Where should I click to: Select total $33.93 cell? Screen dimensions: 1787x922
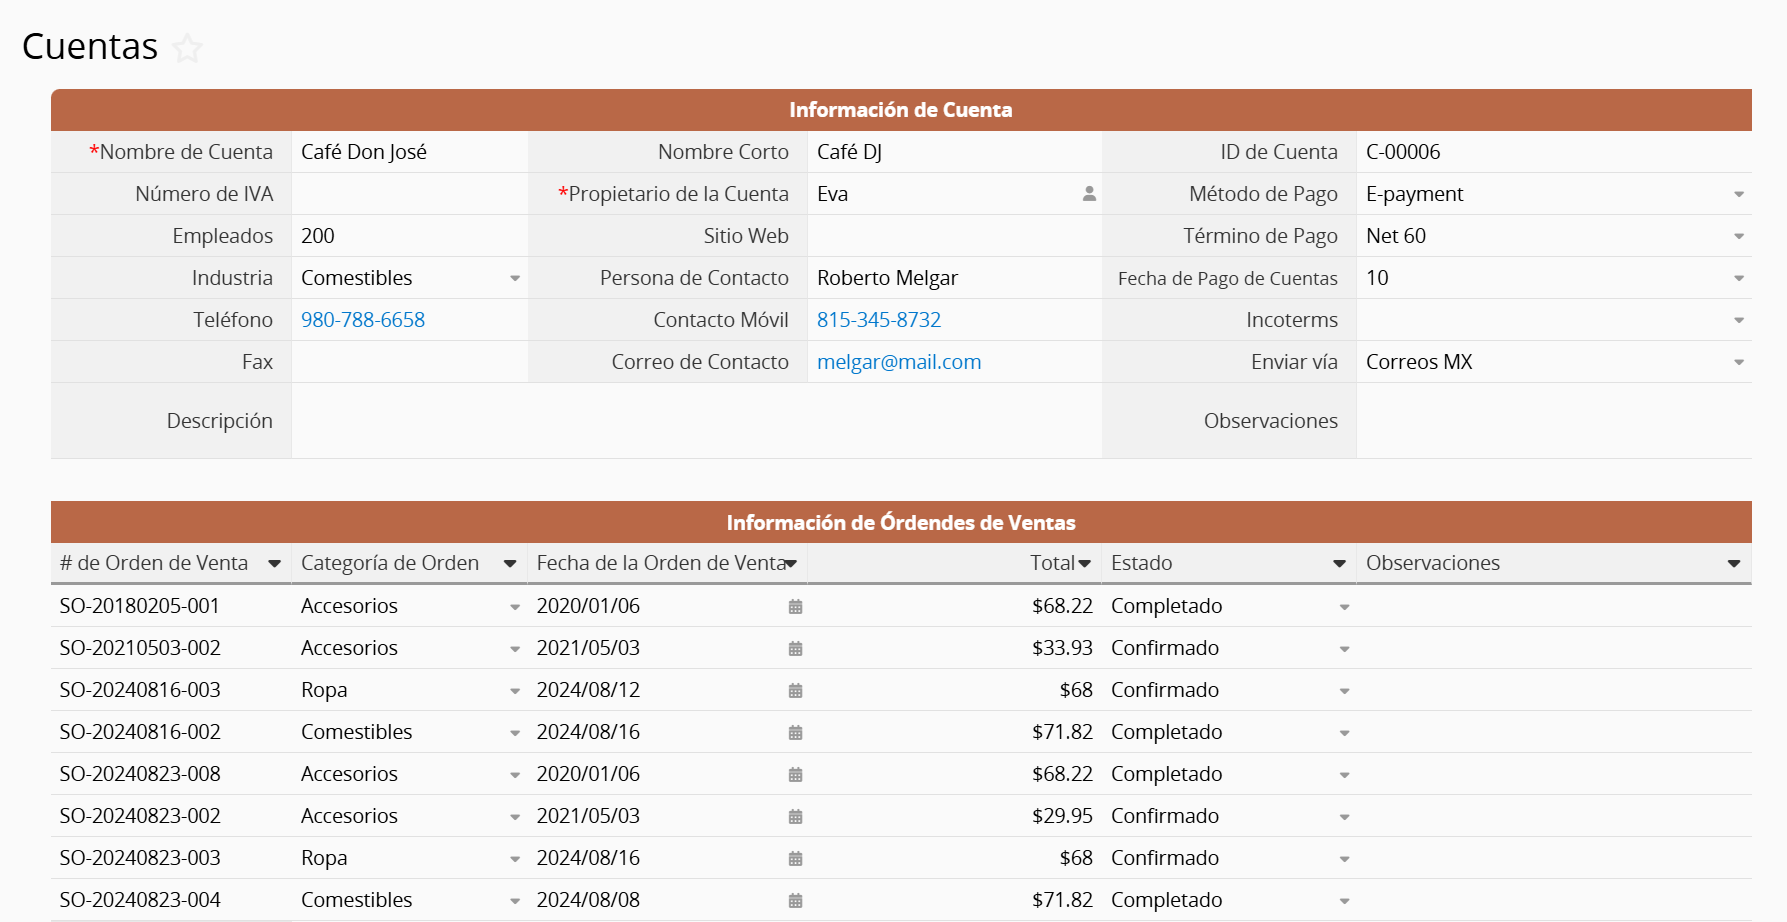coord(954,648)
